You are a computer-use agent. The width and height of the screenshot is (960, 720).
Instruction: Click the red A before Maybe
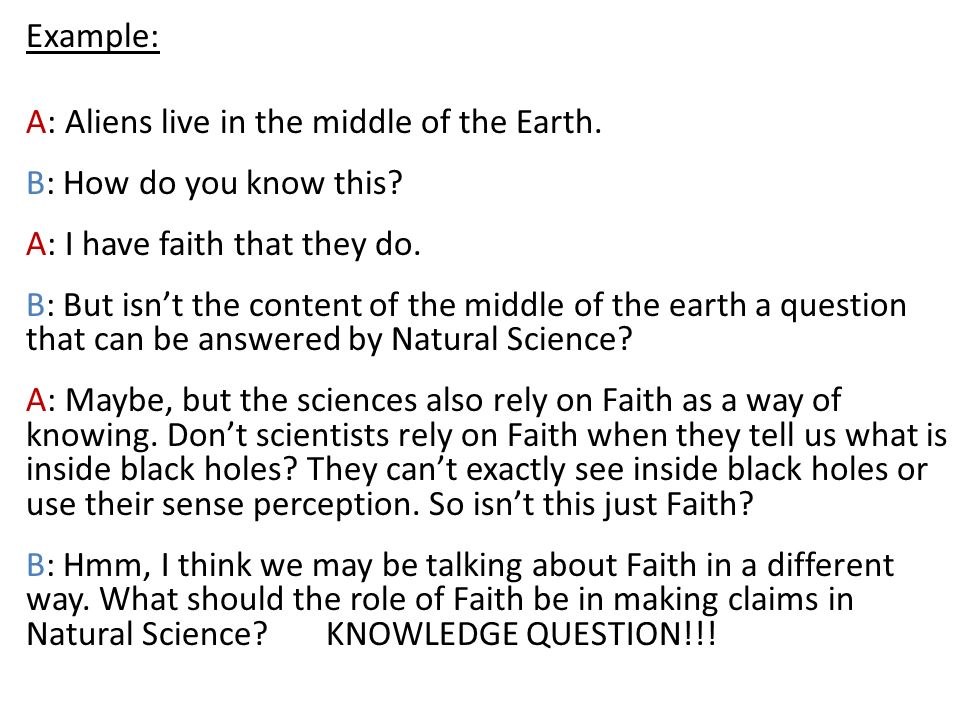tap(36, 400)
